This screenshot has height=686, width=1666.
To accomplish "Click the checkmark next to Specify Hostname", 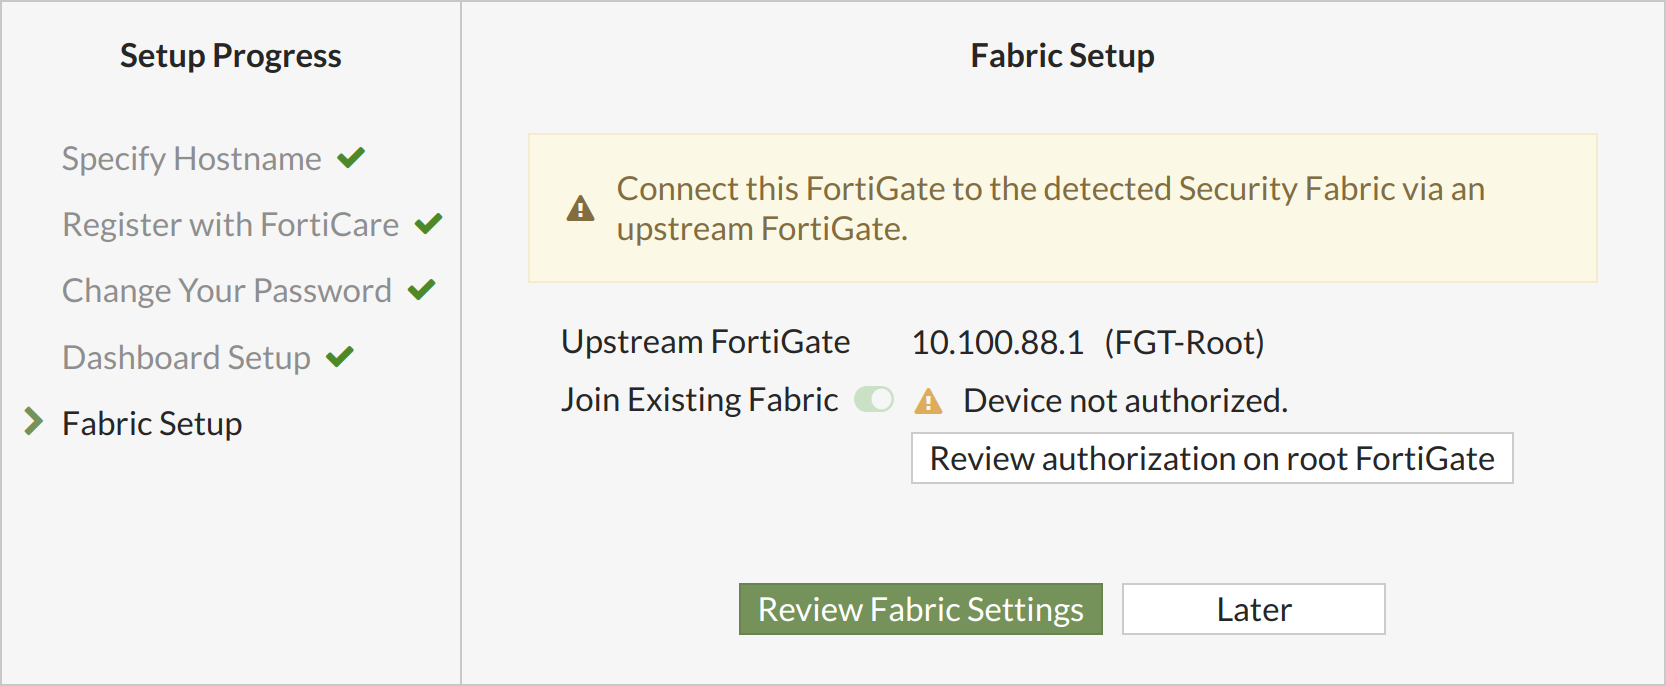I will [x=351, y=158].
